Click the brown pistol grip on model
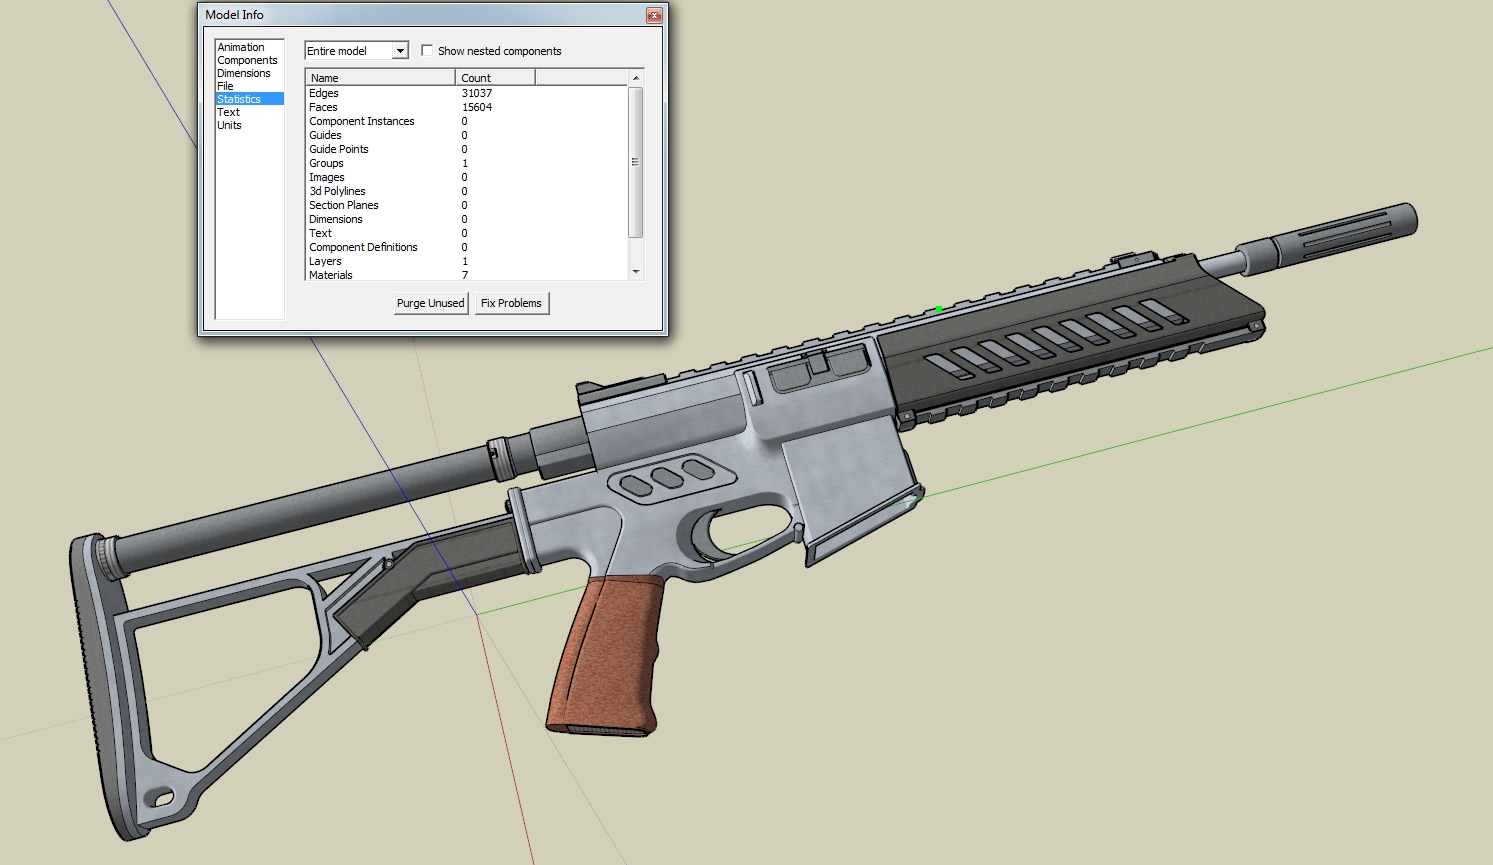This screenshot has width=1493, height=865. click(607, 655)
